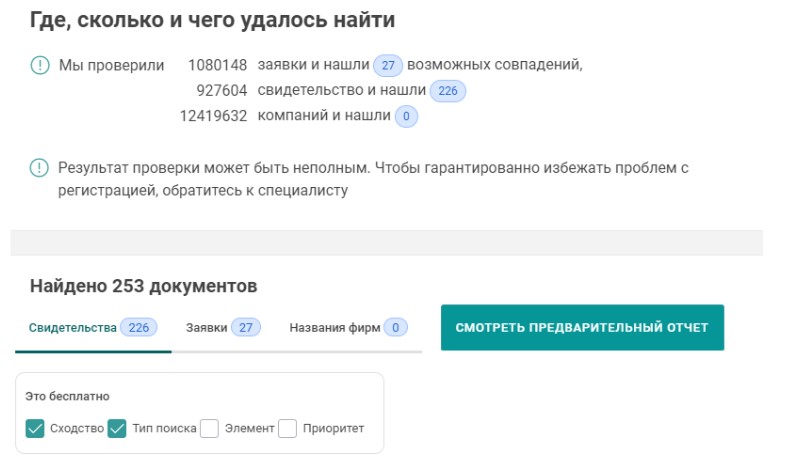Image resolution: width=787 pixels, height=471 pixels.
Task: Disable the Тип поиска checkbox
Action: [x=117, y=429]
